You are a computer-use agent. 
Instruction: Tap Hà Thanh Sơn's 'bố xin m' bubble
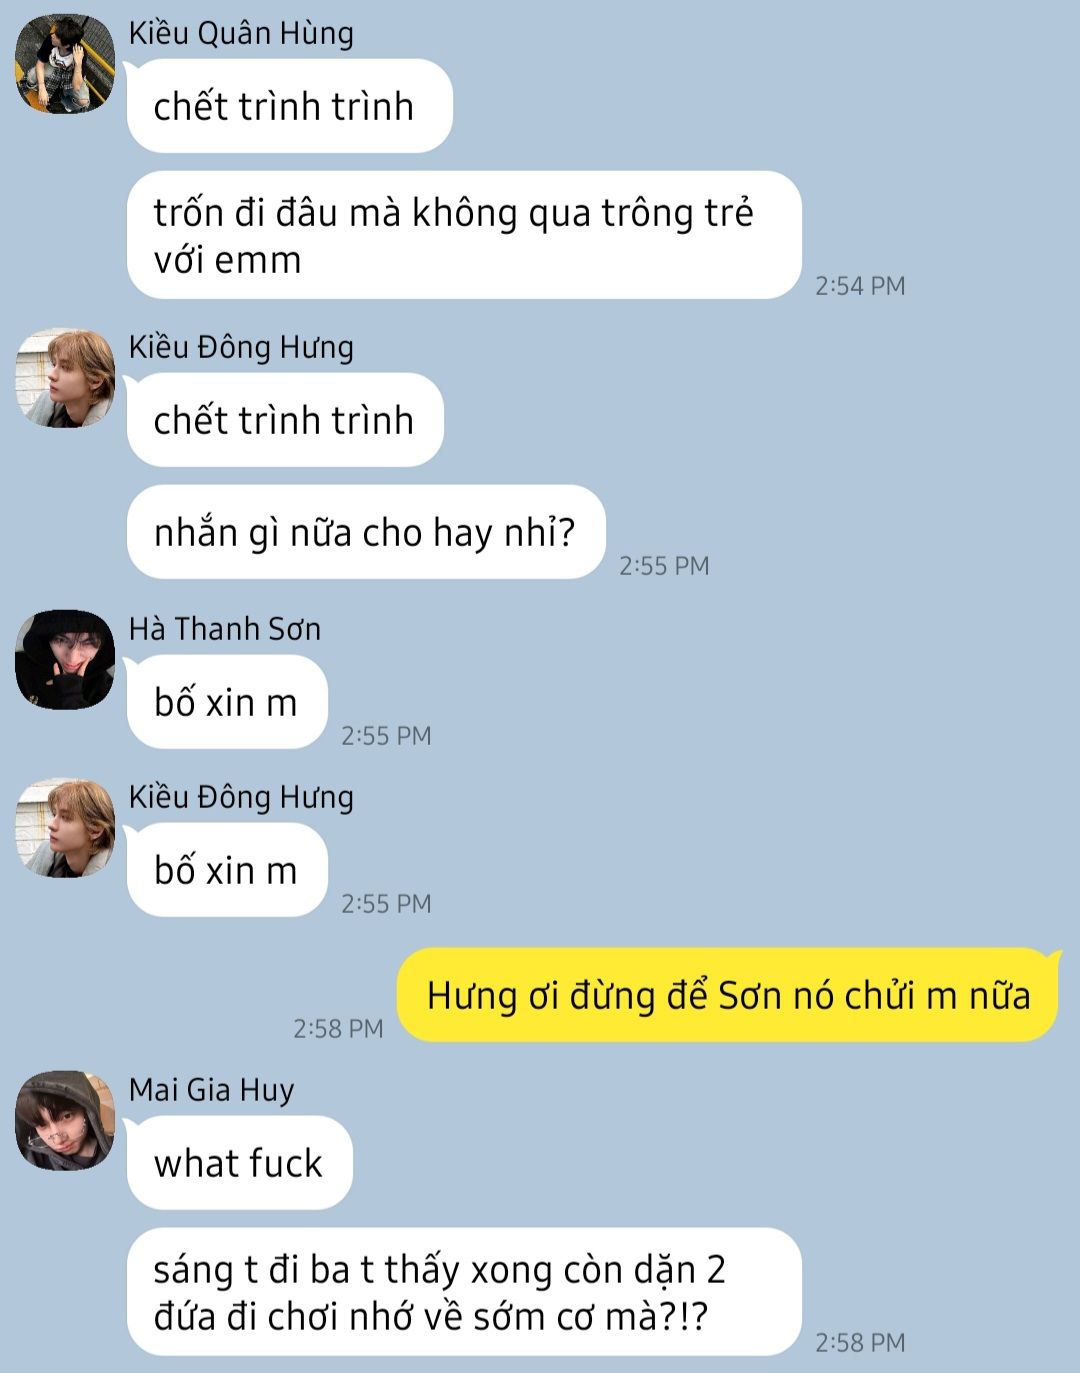[227, 702]
